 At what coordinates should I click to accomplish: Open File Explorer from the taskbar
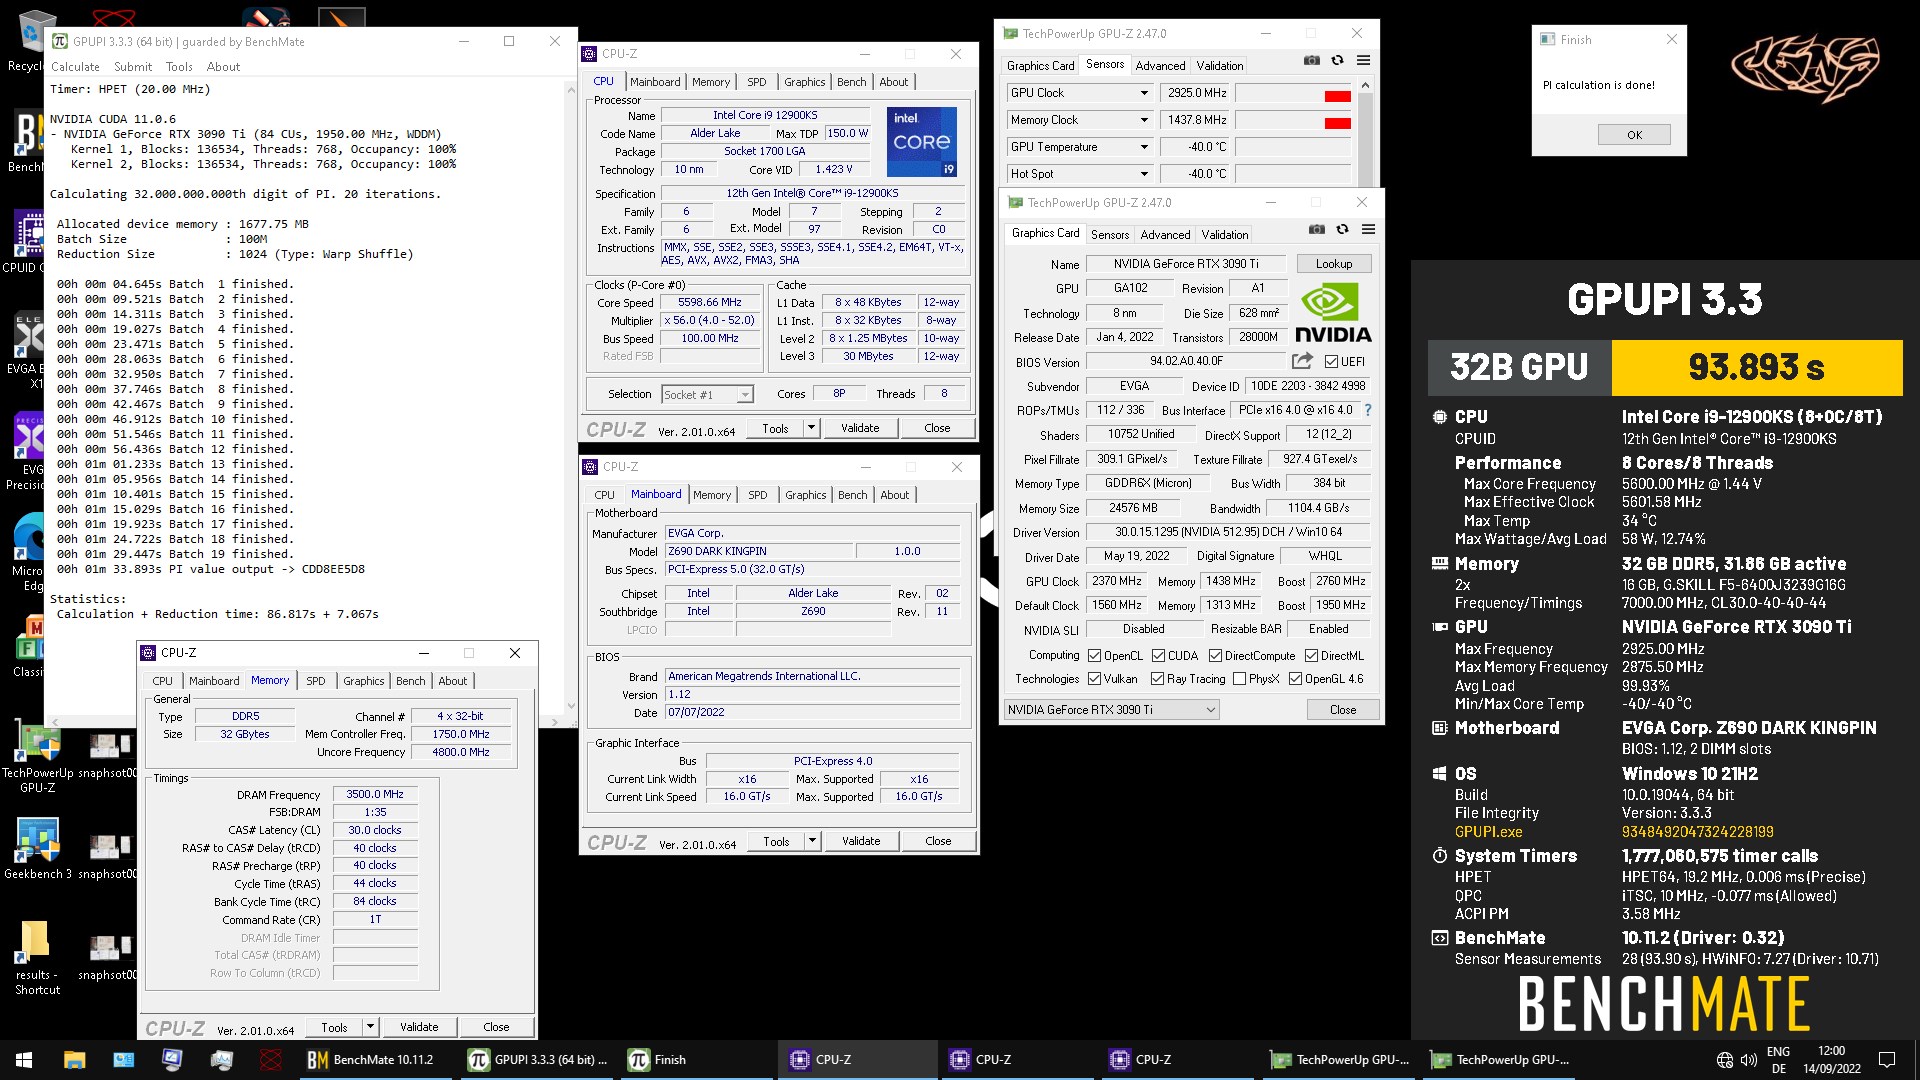[x=74, y=1059]
